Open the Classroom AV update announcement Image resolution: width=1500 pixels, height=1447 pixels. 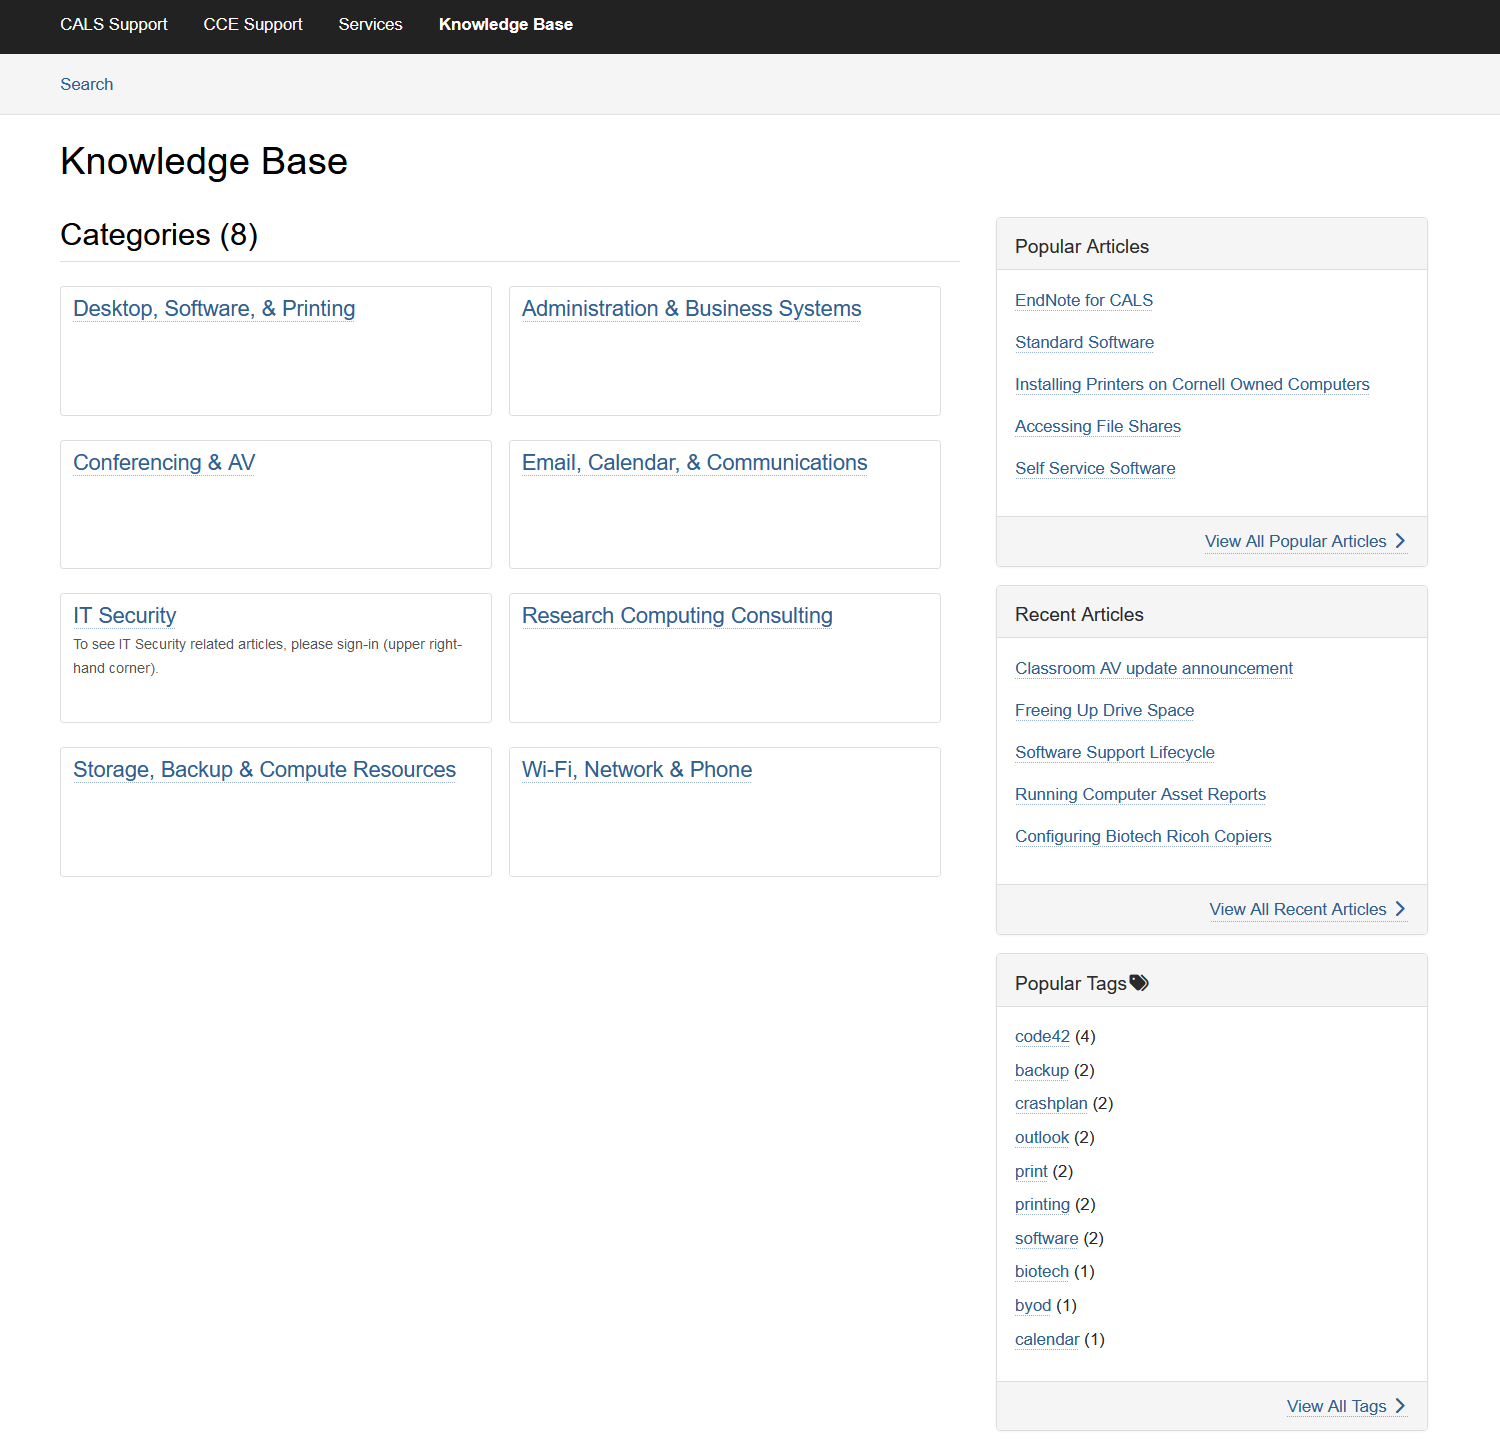1153,668
